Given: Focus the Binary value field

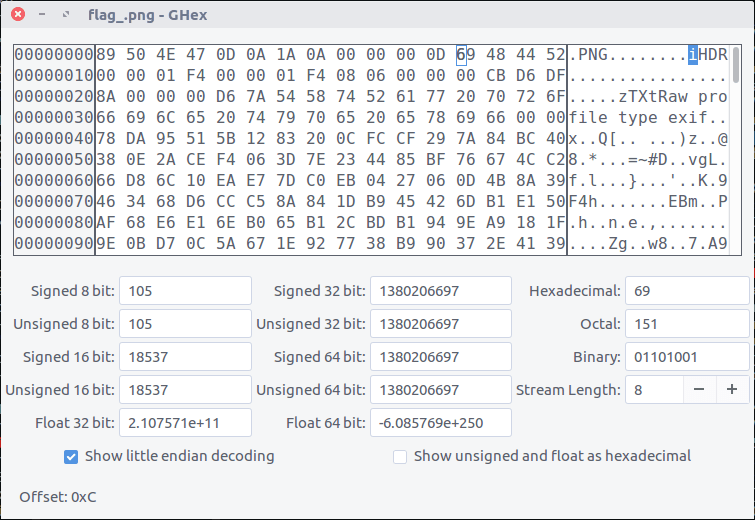Looking at the screenshot, I should point(687,357).
